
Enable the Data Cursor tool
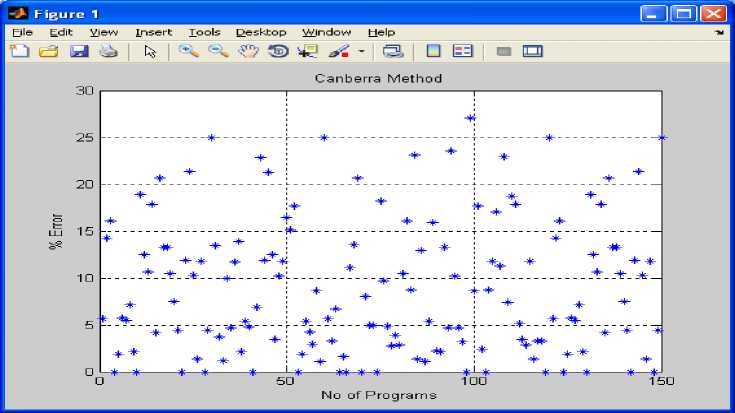pyautogui.click(x=308, y=51)
